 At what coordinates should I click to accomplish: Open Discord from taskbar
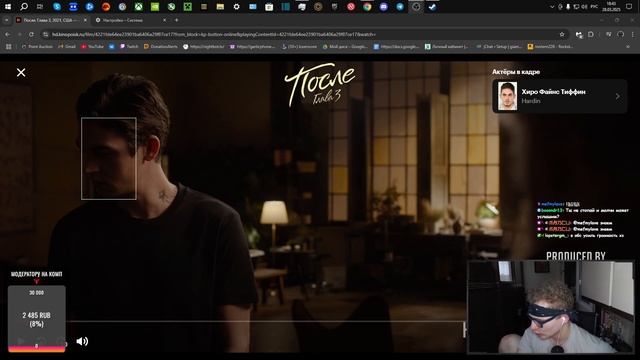[x=383, y=7]
